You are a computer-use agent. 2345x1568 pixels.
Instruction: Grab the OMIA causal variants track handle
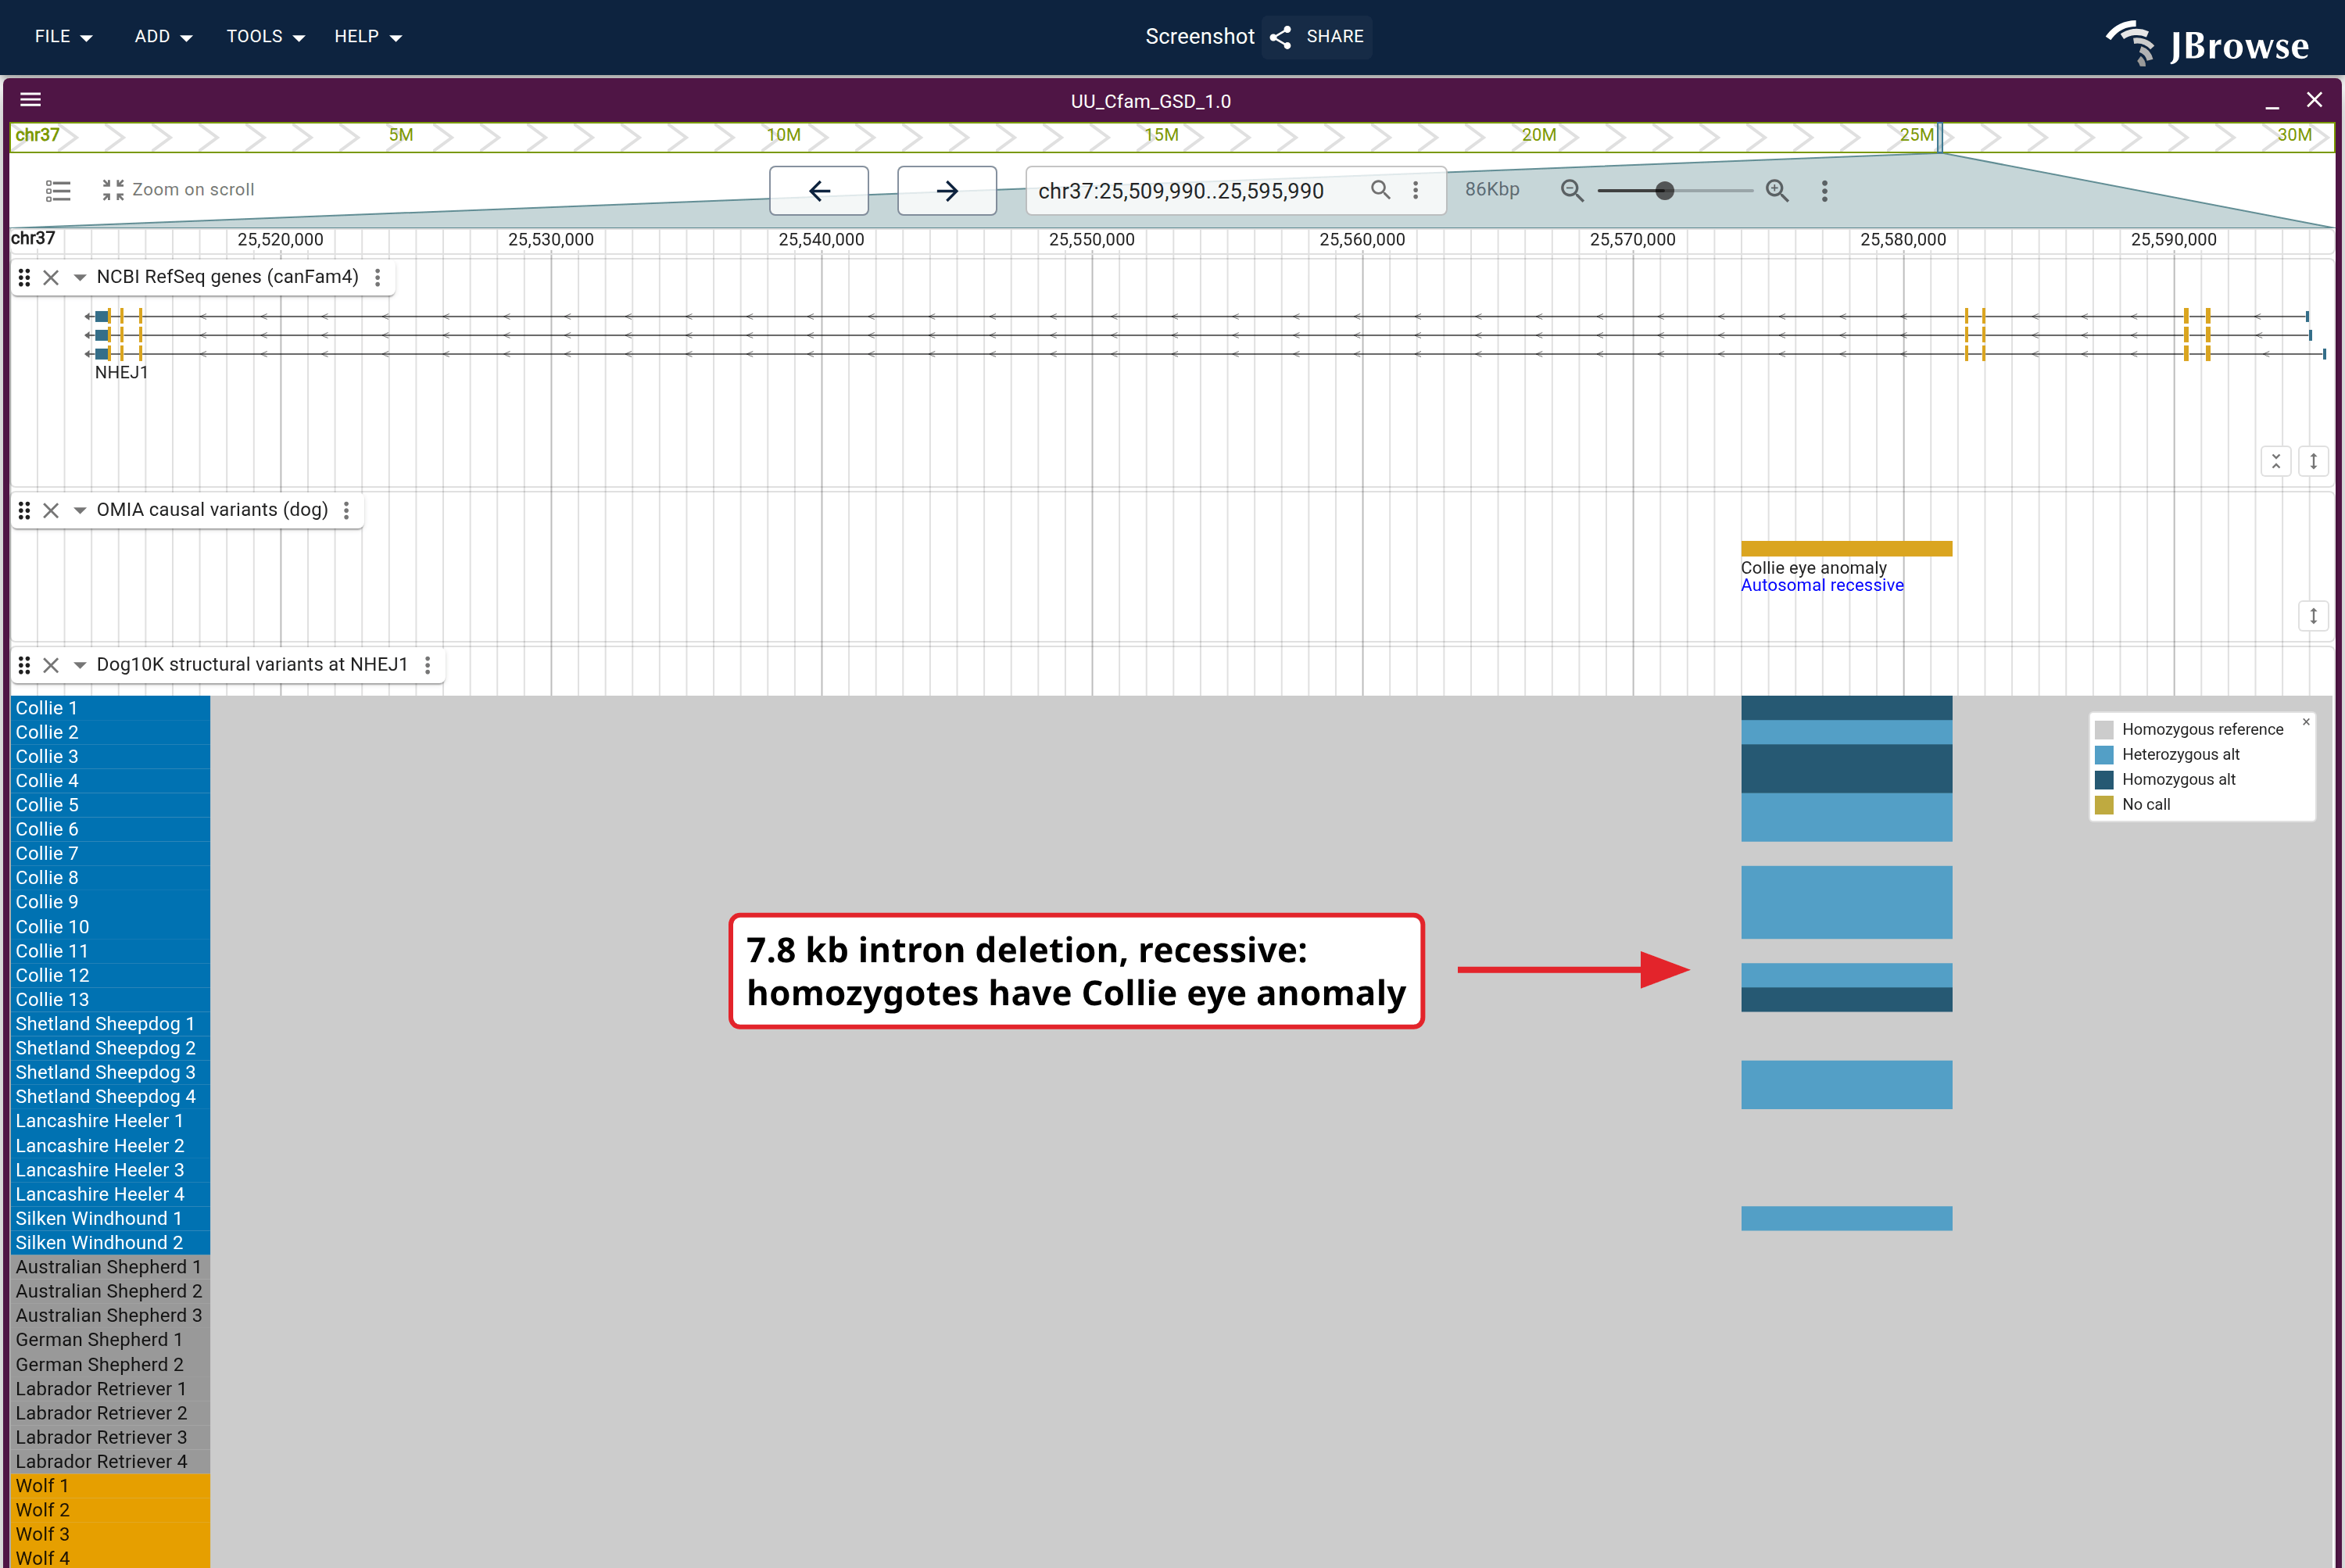click(24, 510)
